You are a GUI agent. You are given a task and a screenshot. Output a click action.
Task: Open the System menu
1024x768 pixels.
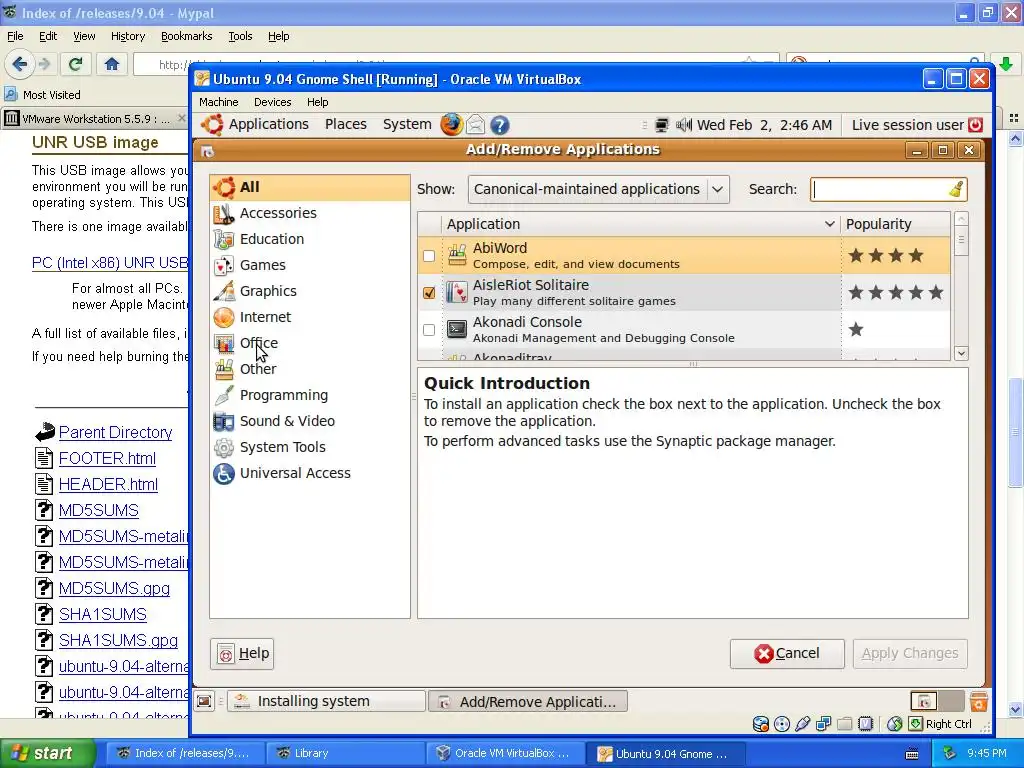(407, 125)
